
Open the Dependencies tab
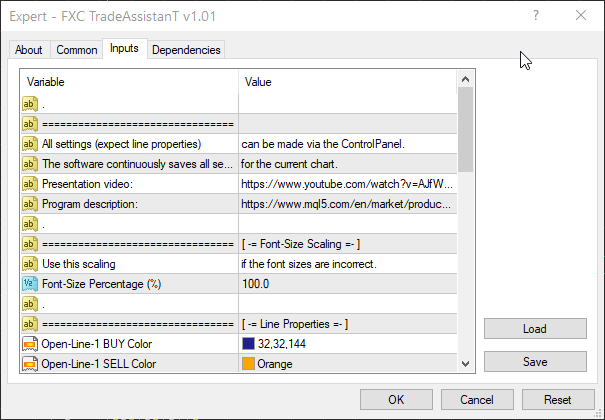coord(187,50)
